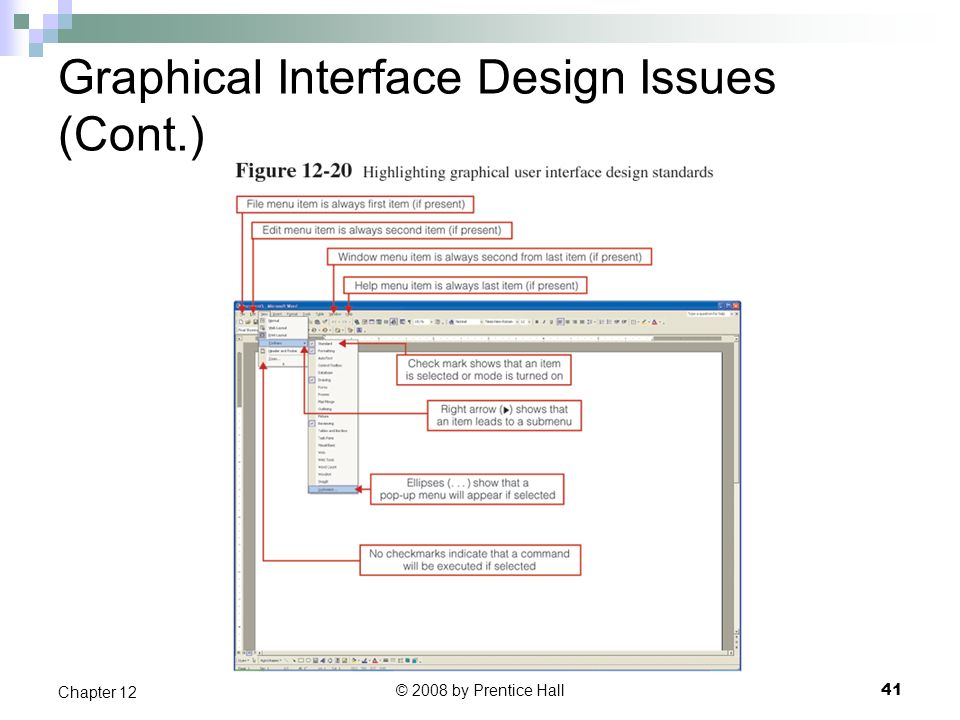Click the Bullets list icon
The height and width of the screenshot is (720, 960).
pos(609,321)
